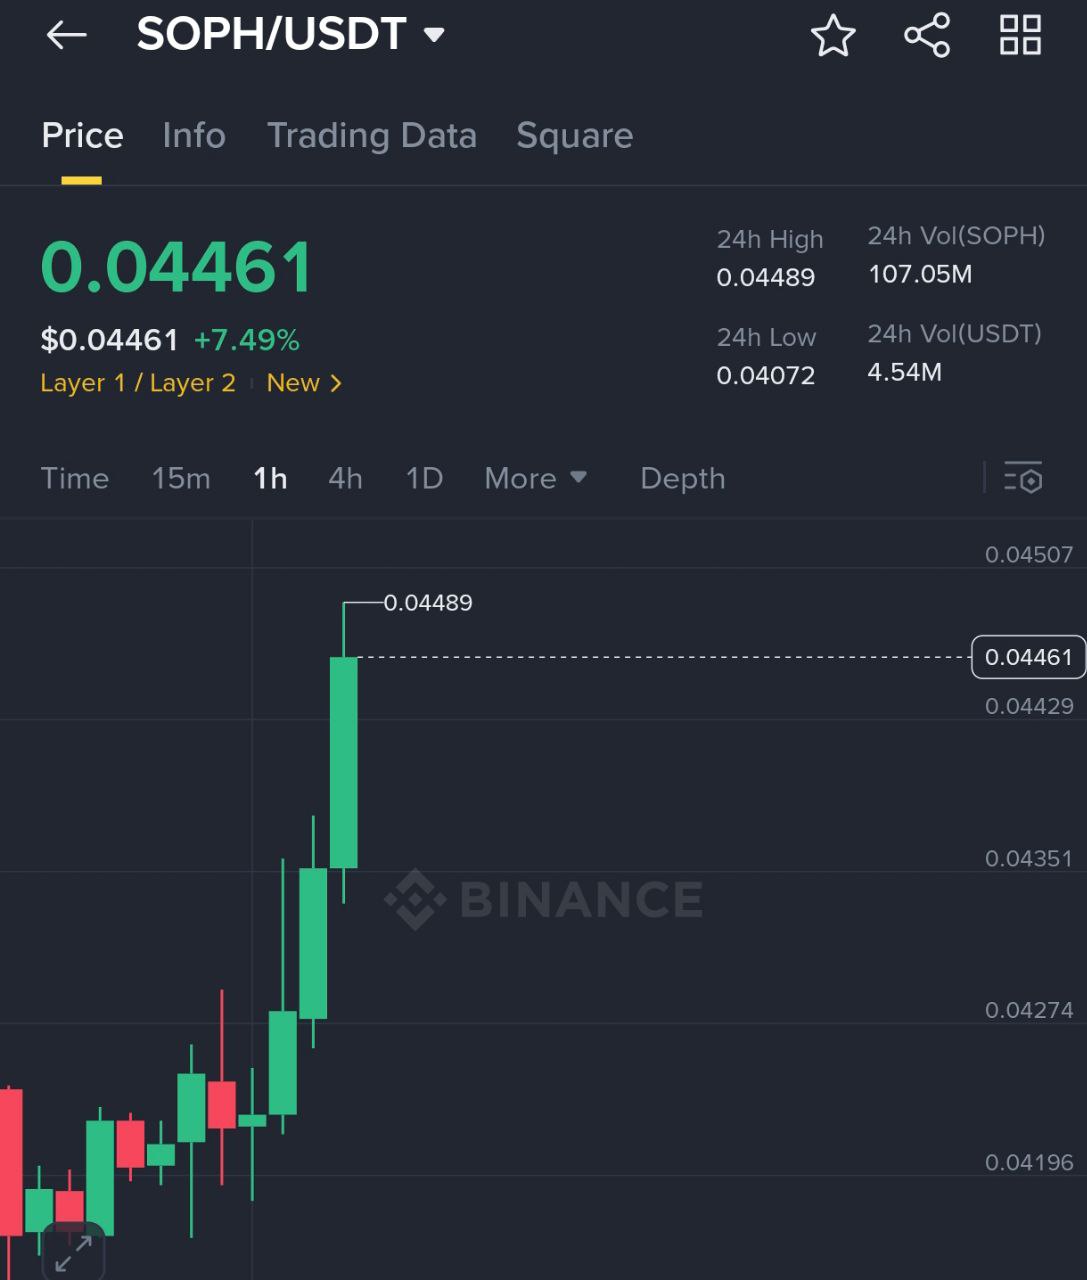Screen dimensions: 1087x1280
Task: Tap the 0.04196 price axis label
Action: pos(1029,1162)
